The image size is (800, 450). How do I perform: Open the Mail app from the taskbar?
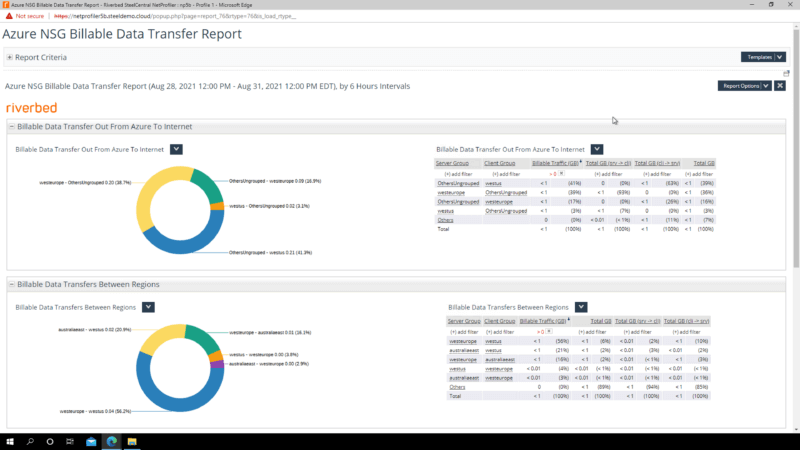[91, 442]
